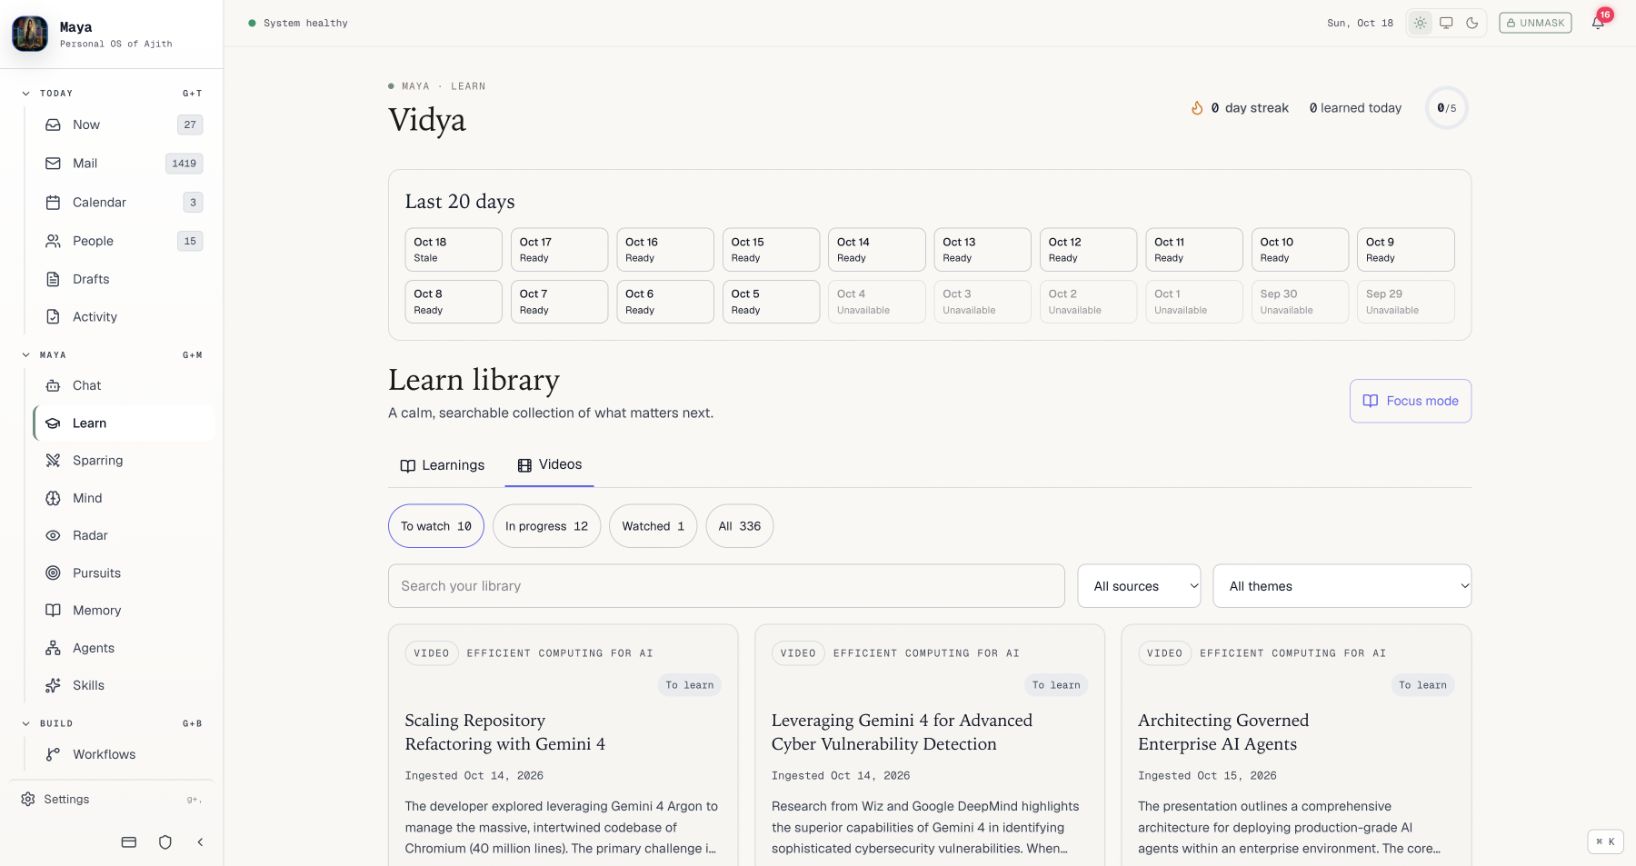Image resolution: width=1636 pixels, height=866 pixels.
Task: Switch to system theme monitor toggle
Action: point(1446,23)
